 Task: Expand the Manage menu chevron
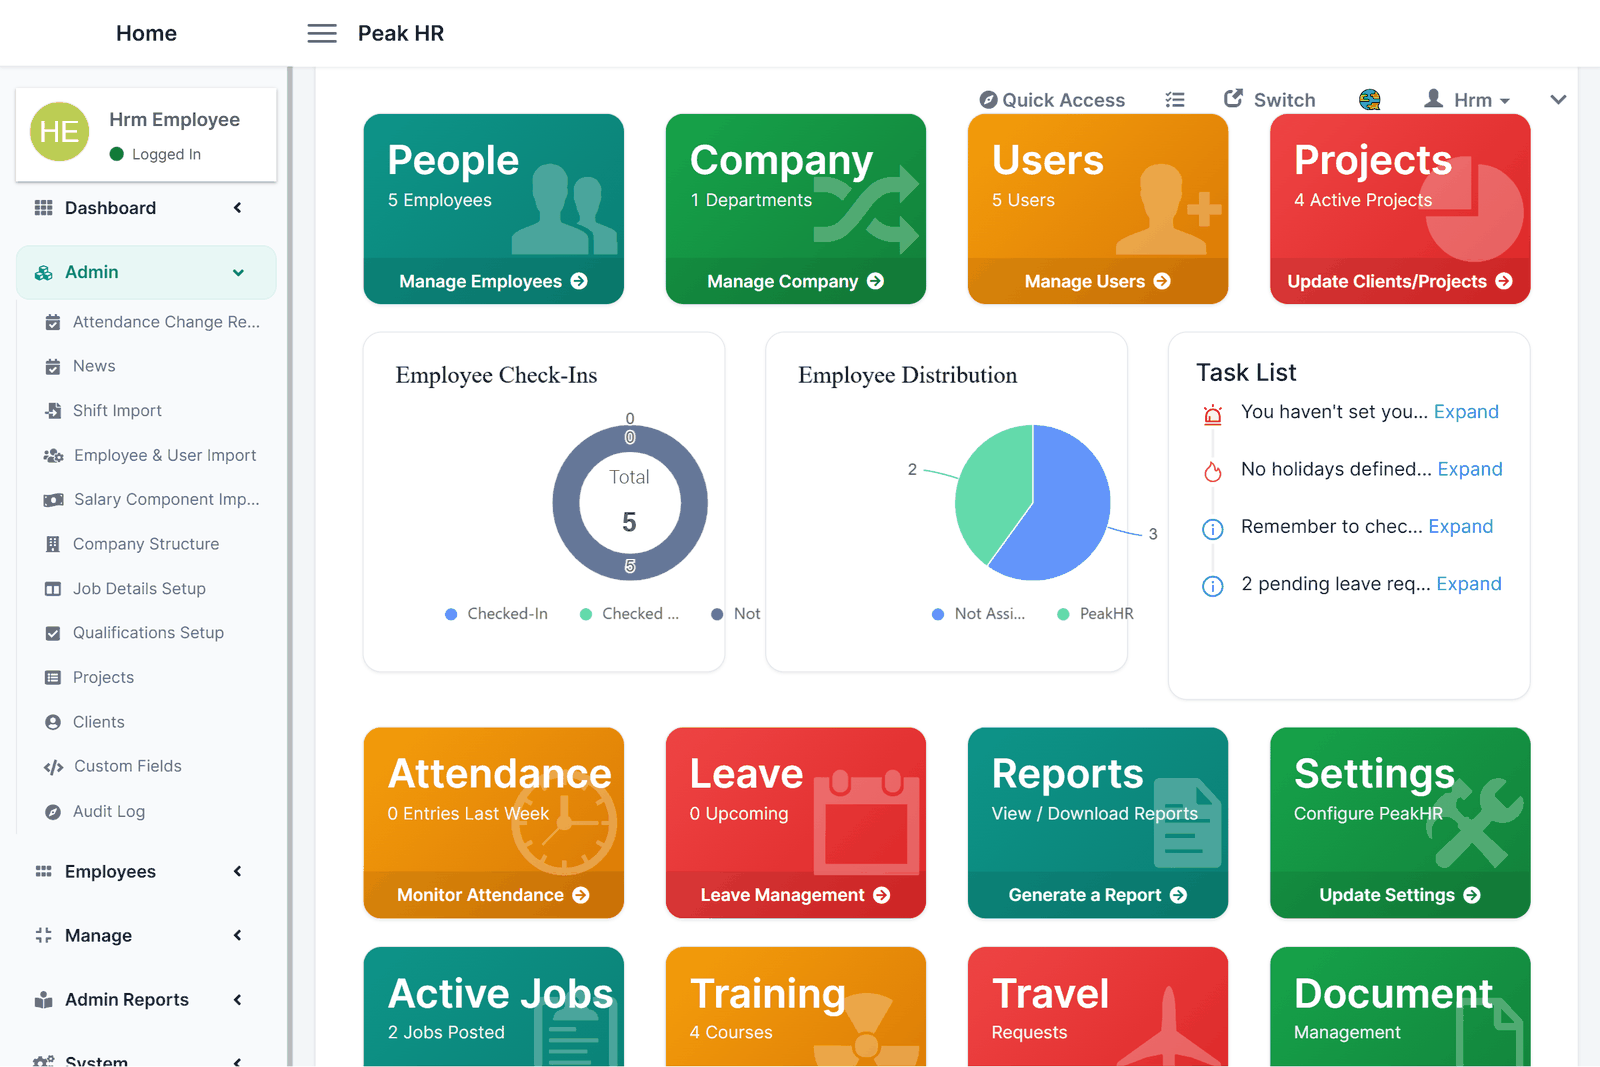click(x=237, y=936)
